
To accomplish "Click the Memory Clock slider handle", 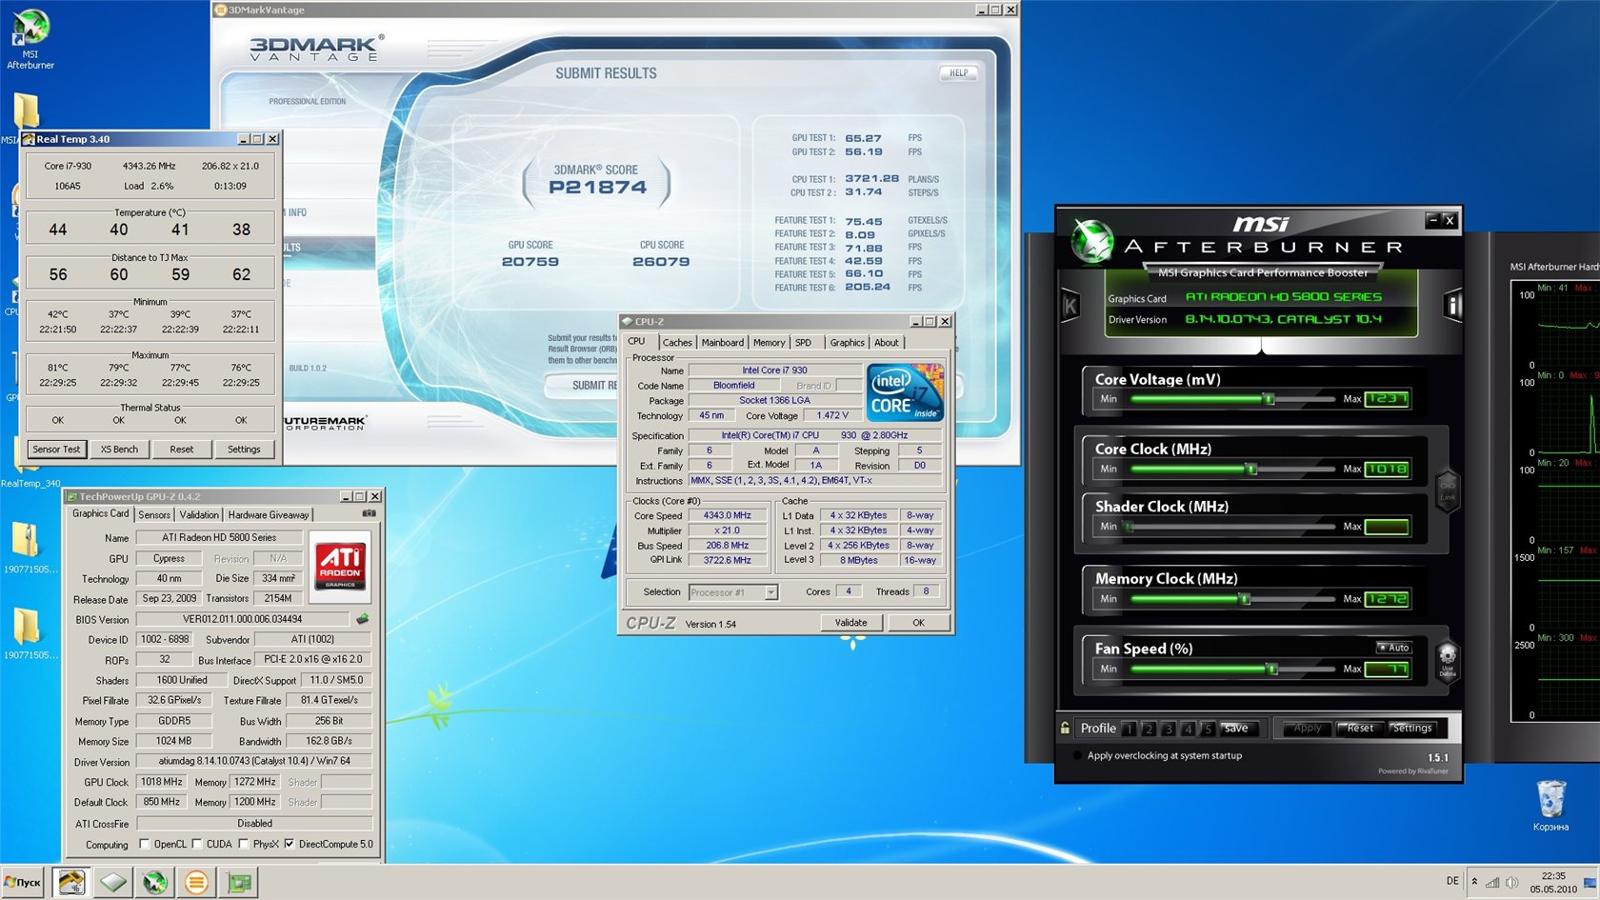I will coord(1245,599).
